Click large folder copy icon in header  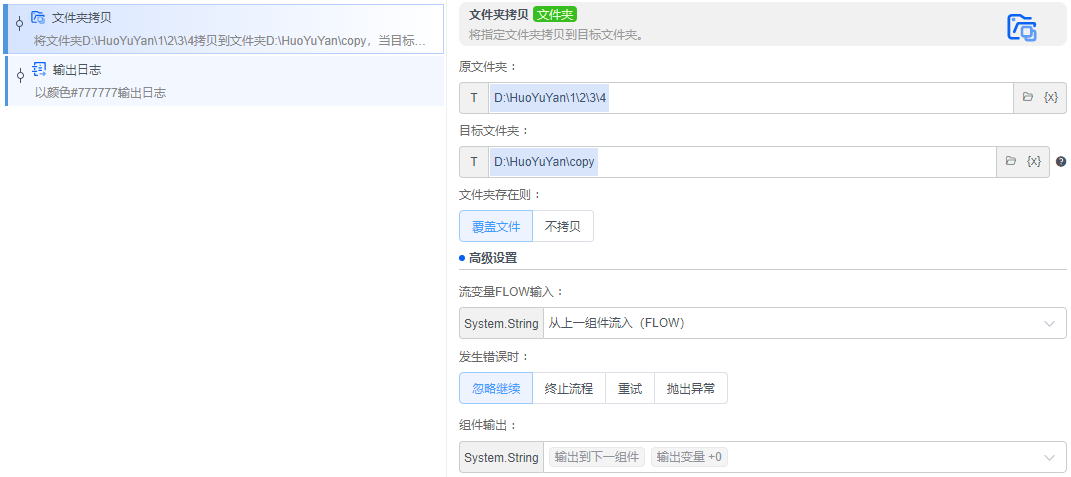(1021, 27)
